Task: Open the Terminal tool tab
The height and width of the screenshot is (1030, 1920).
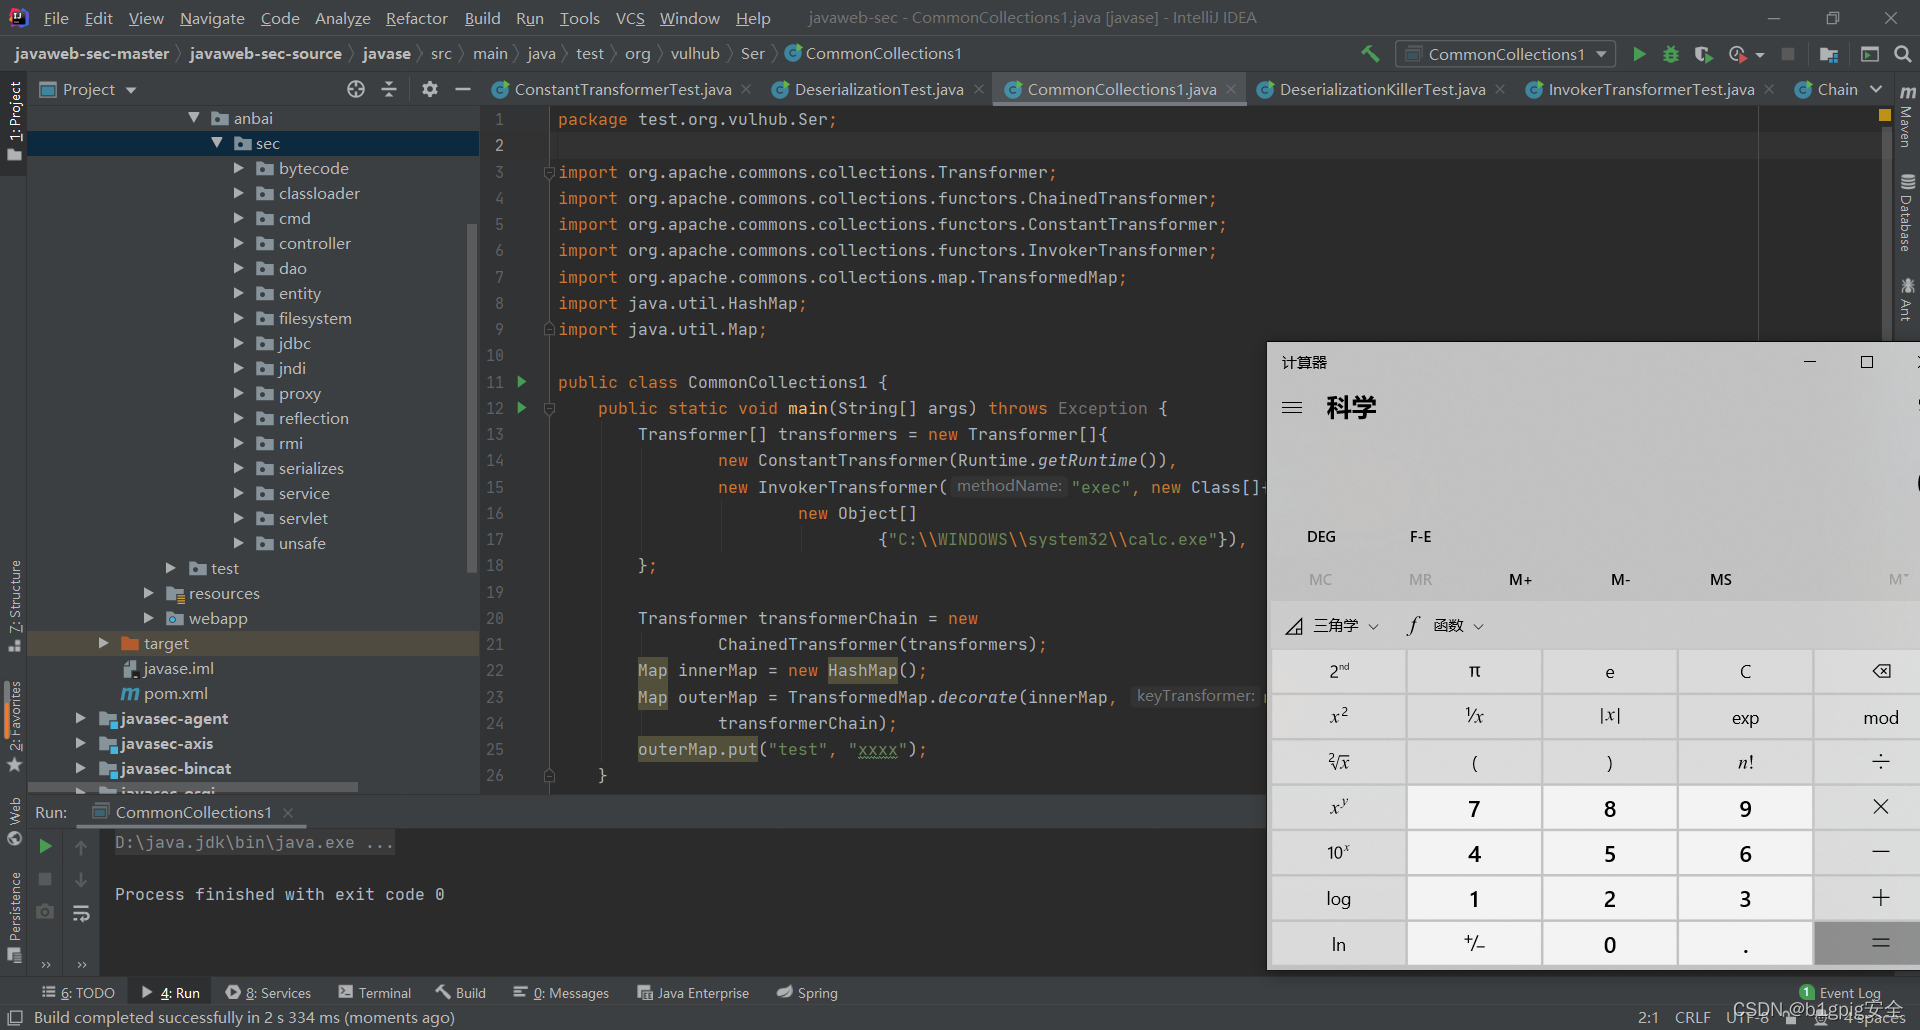Action: 375,993
